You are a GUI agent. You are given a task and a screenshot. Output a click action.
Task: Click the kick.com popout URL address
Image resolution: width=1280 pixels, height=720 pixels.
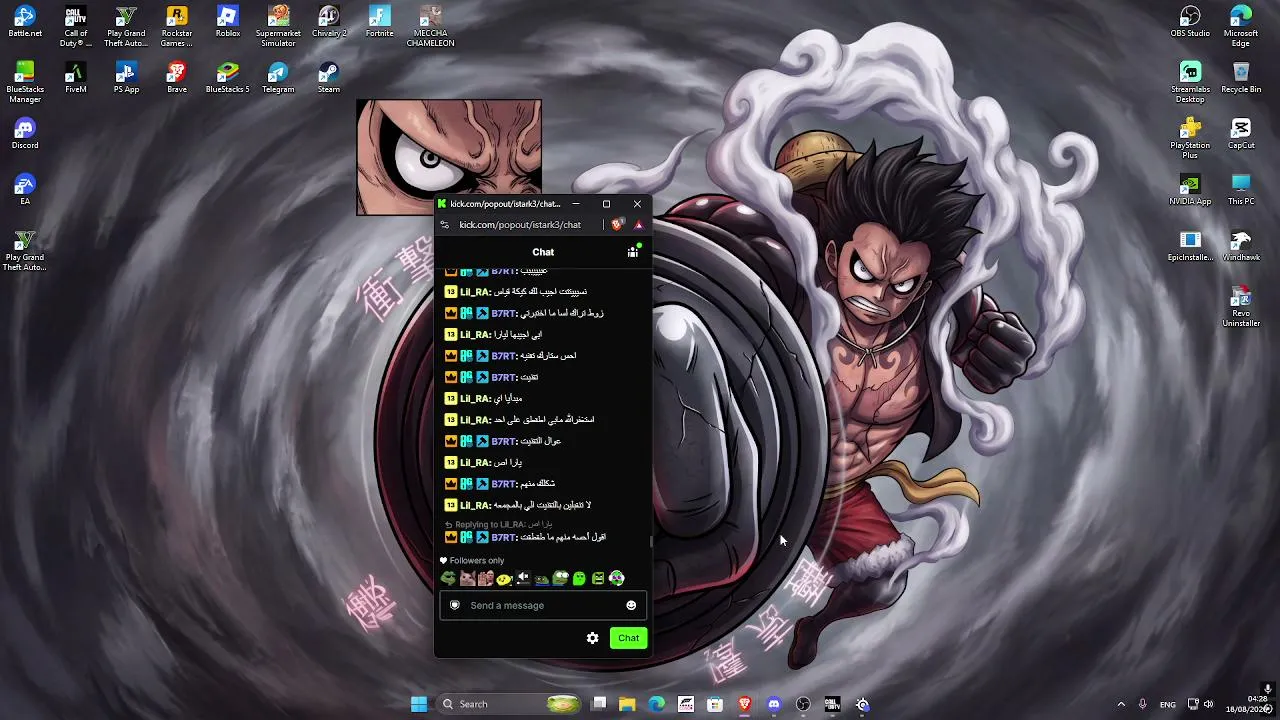point(520,225)
